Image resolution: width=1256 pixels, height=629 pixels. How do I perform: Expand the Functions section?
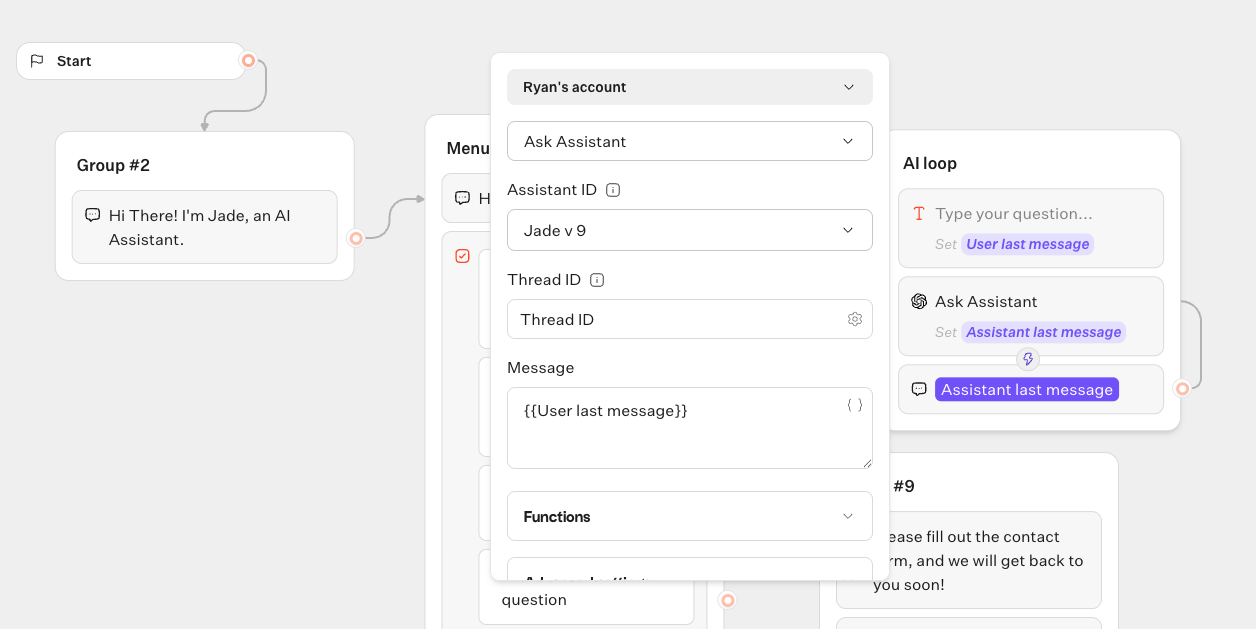(x=689, y=516)
